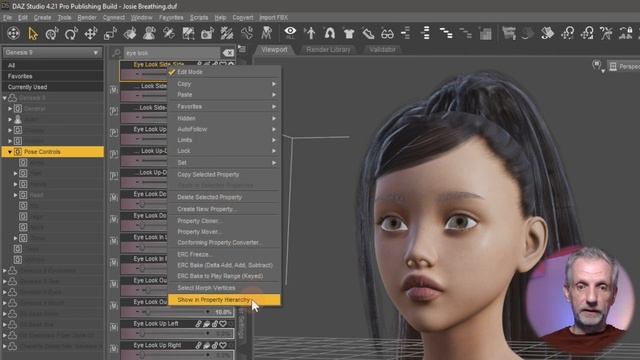Image resolution: width=640 pixels, height=360 pixels.
Task: Open the Genesis 9 figure dropdown
Action: 52,53
